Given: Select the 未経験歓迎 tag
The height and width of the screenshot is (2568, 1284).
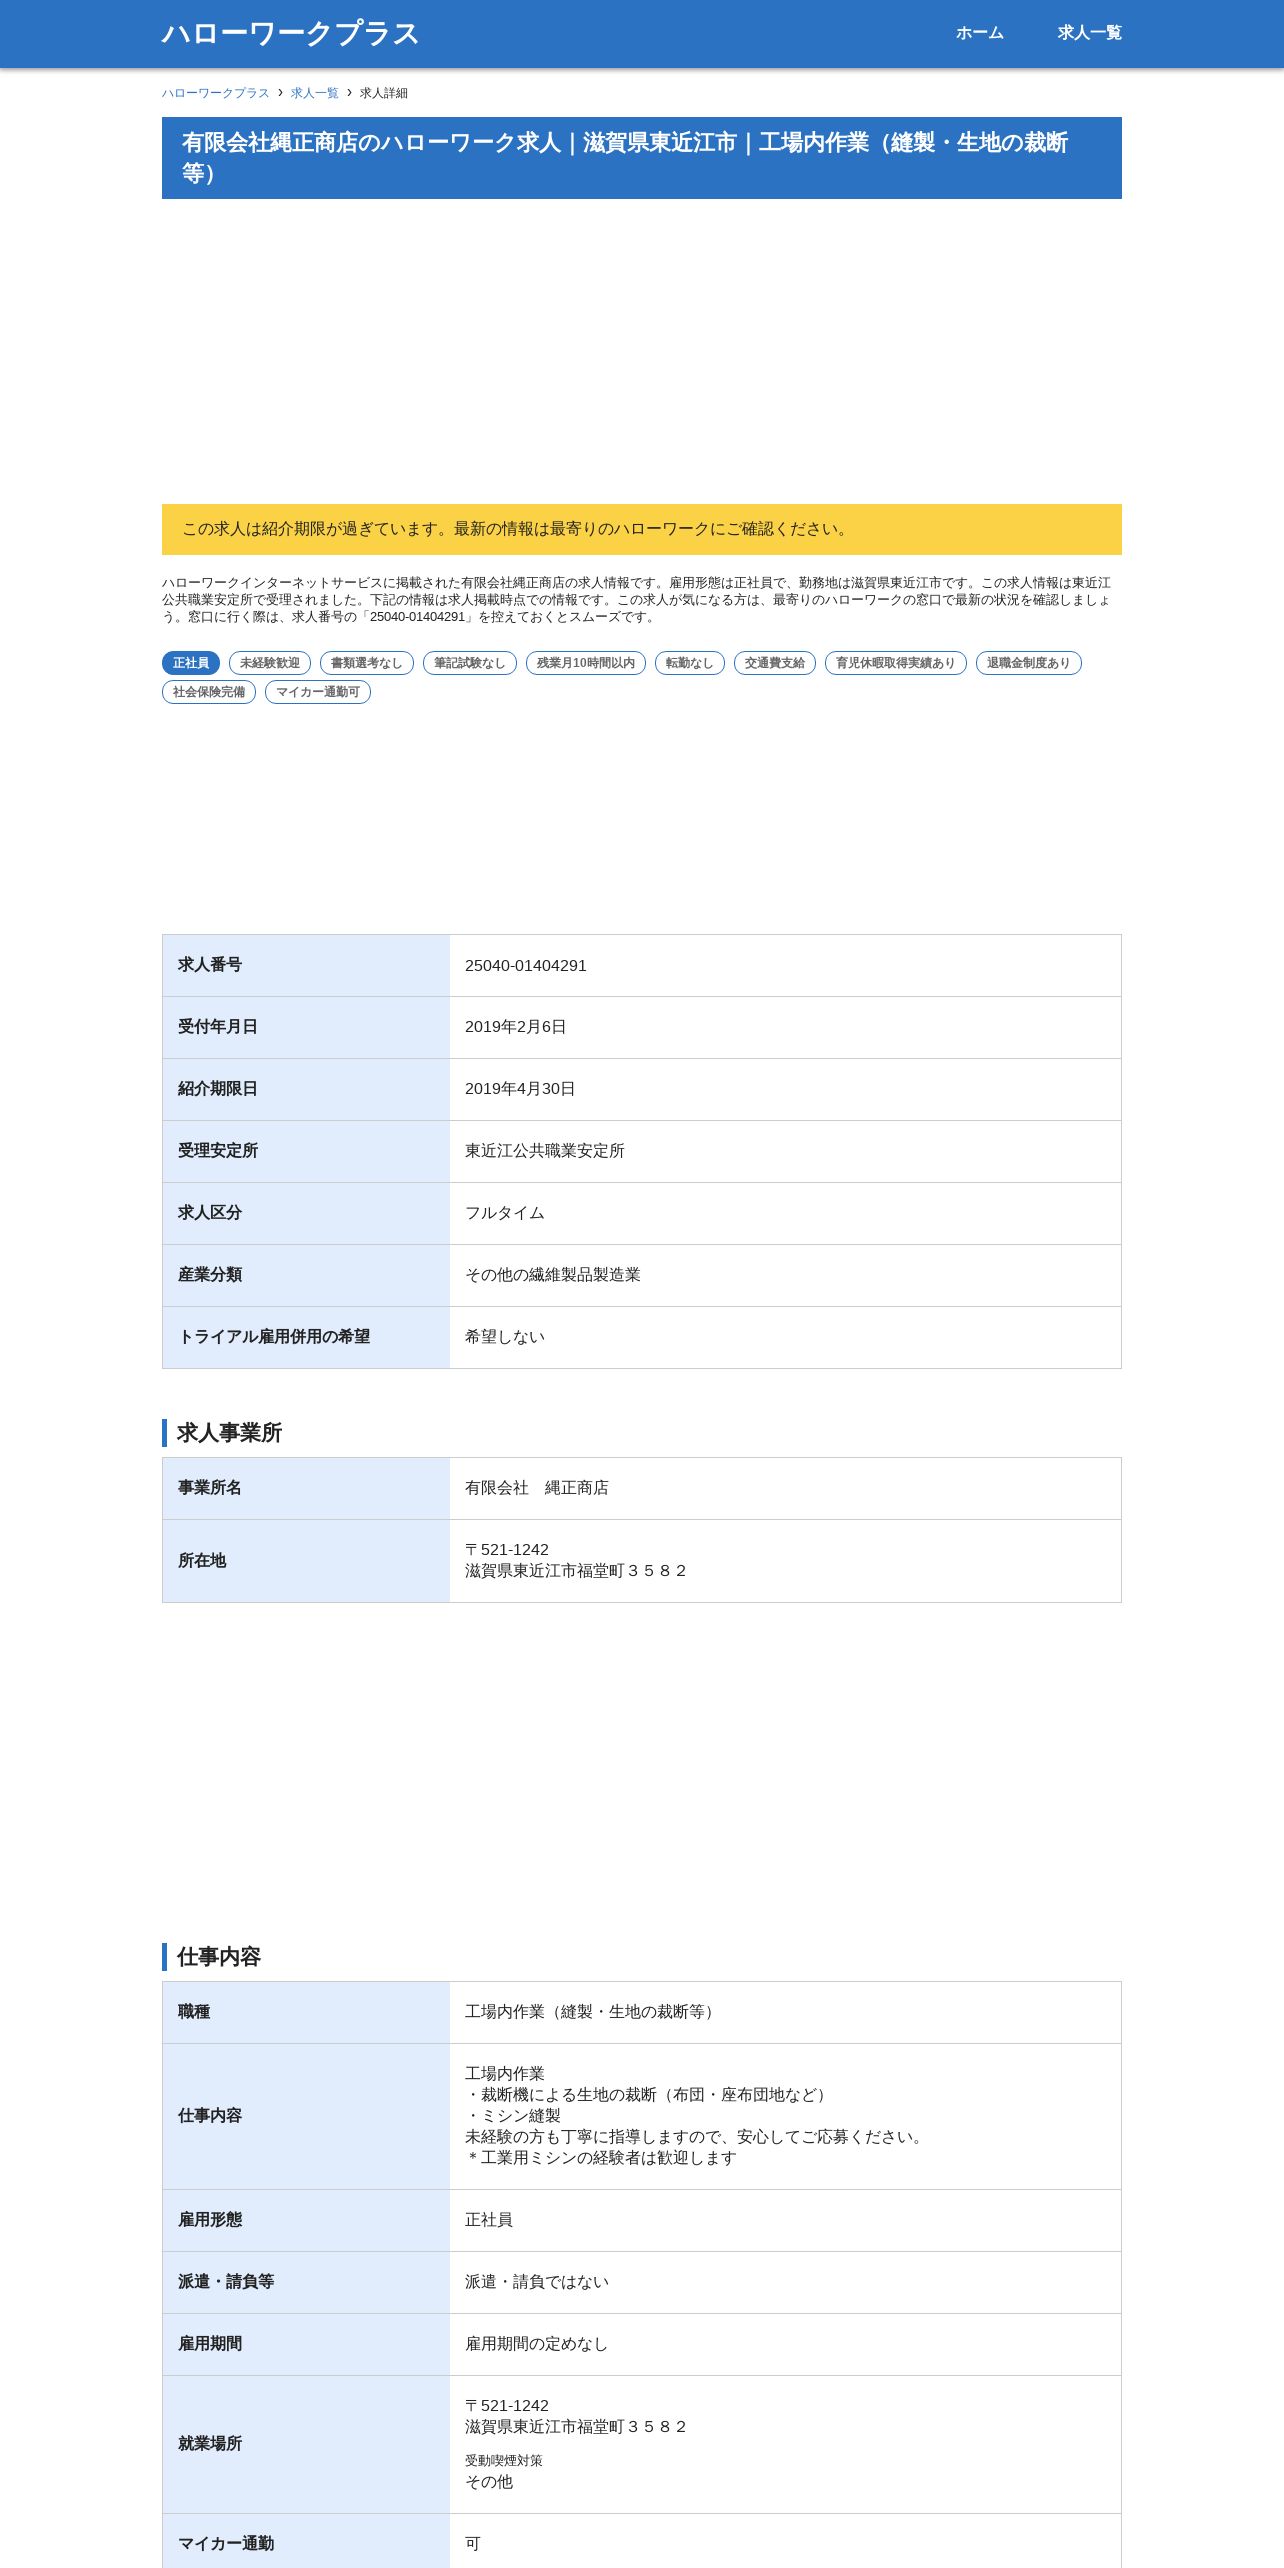Looking at the screenshot, I should tap(270, 663).
